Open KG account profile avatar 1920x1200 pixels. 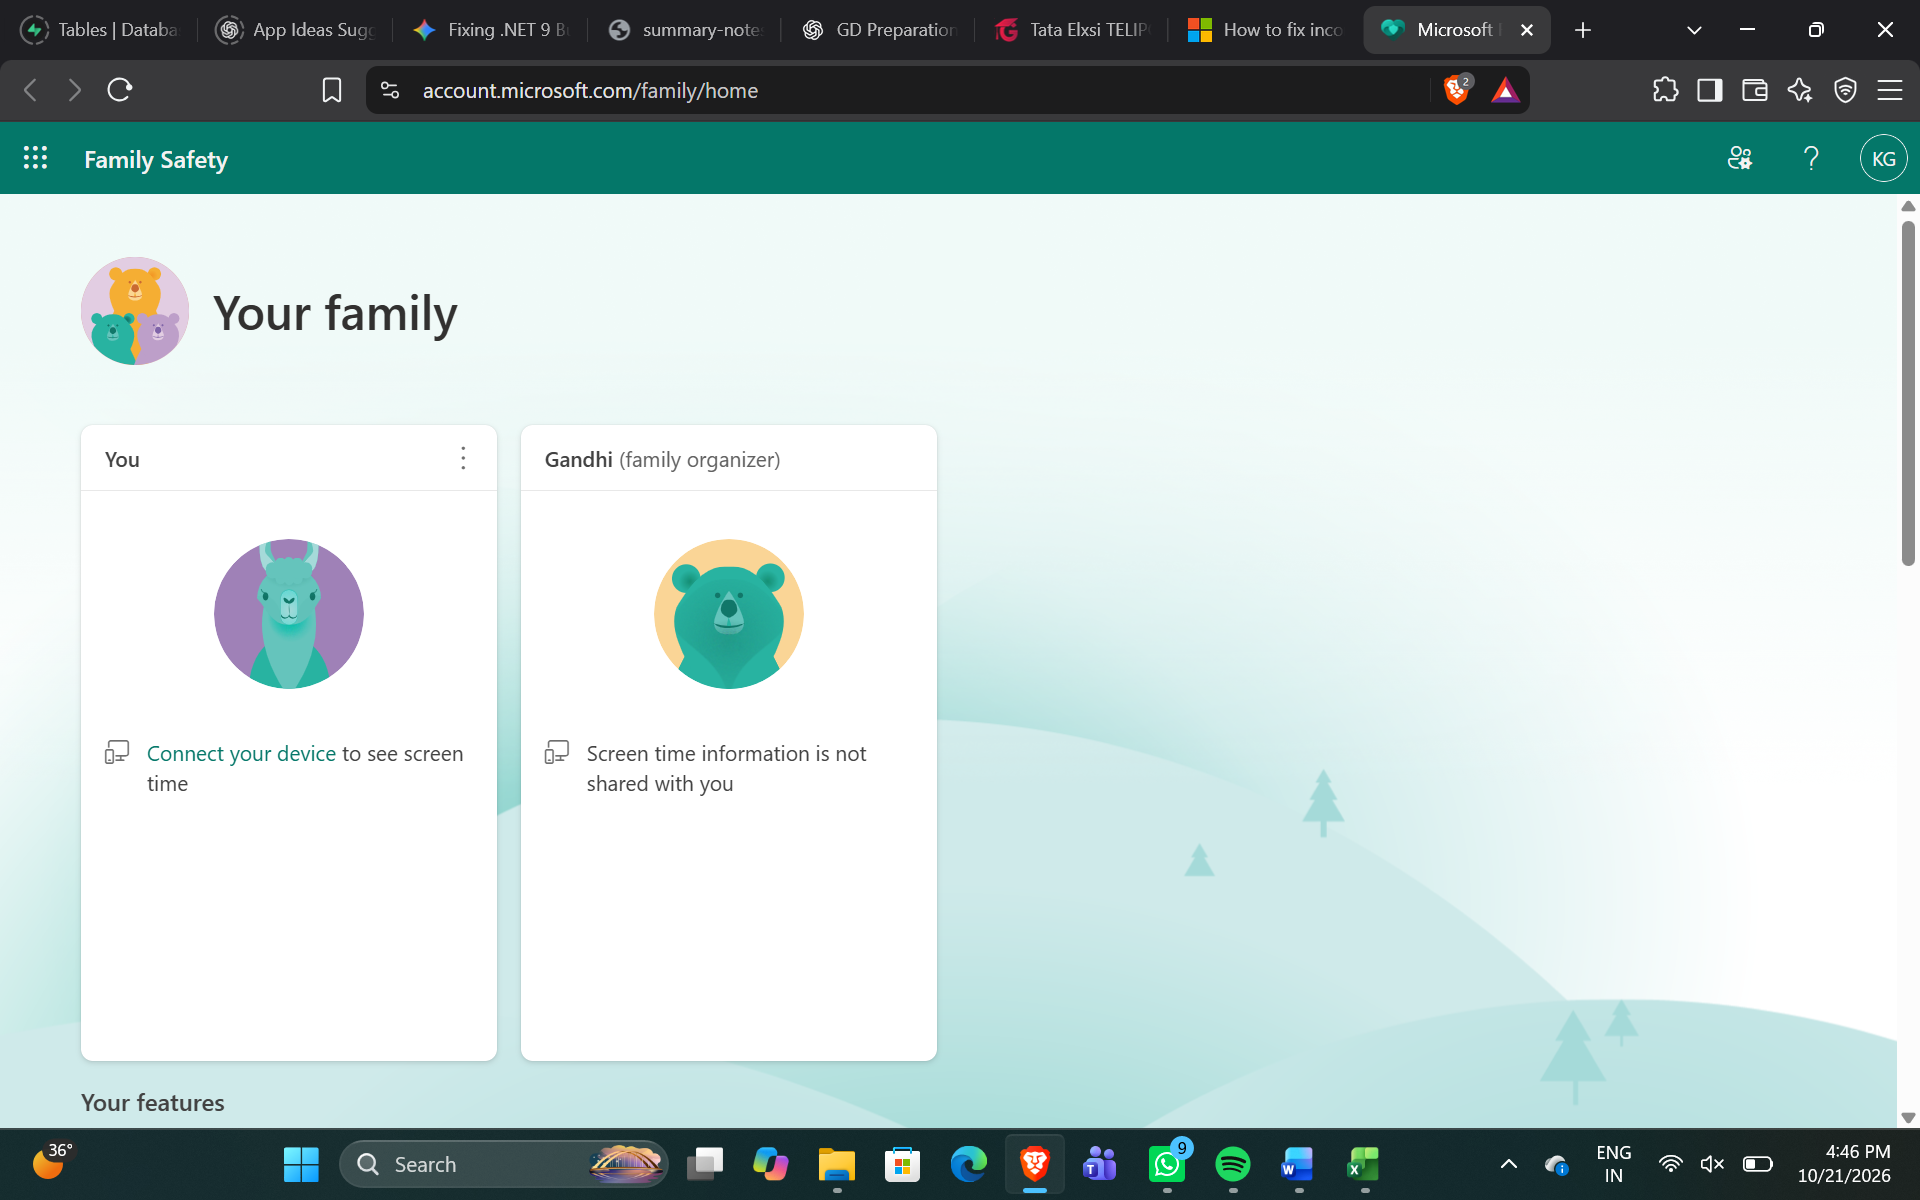pos(1883,158)
